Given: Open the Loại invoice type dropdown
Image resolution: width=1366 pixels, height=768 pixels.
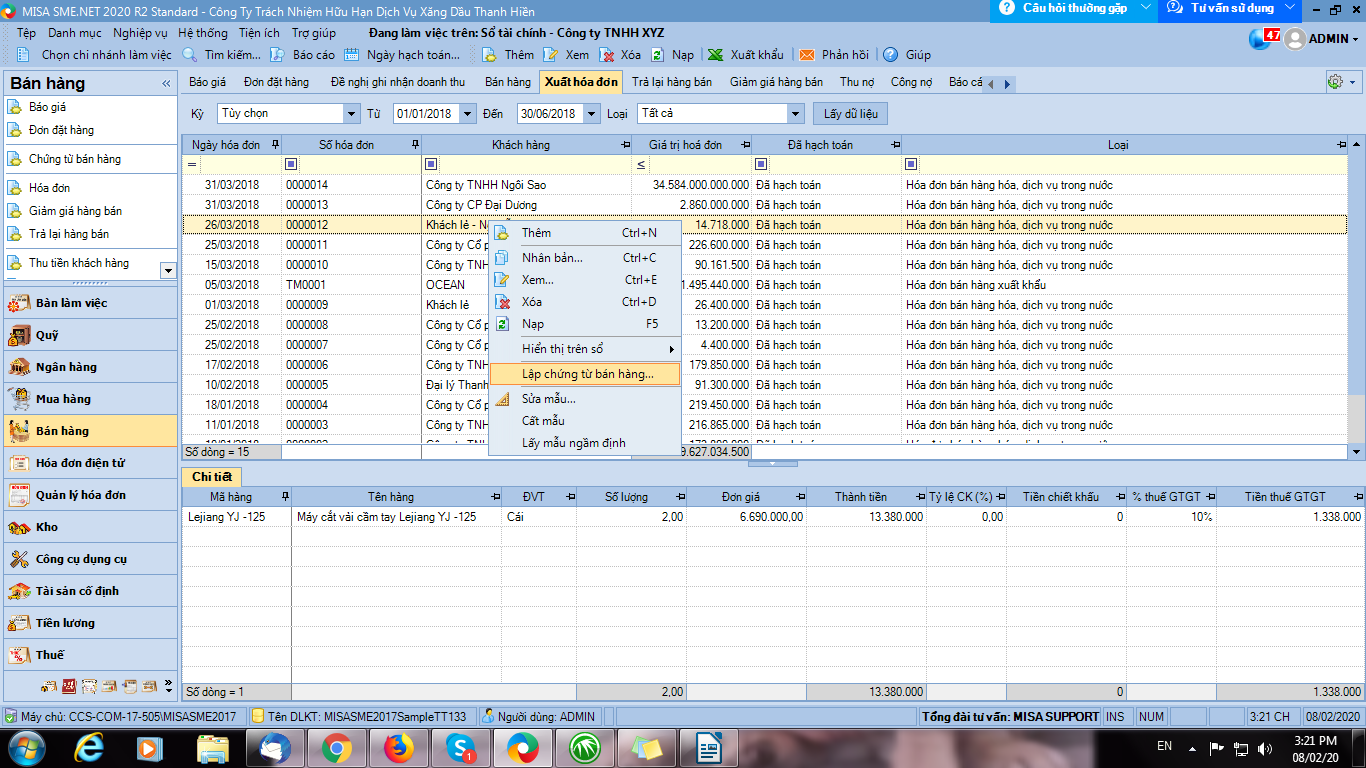Looking at the screenshot, I should coord(795,113).
